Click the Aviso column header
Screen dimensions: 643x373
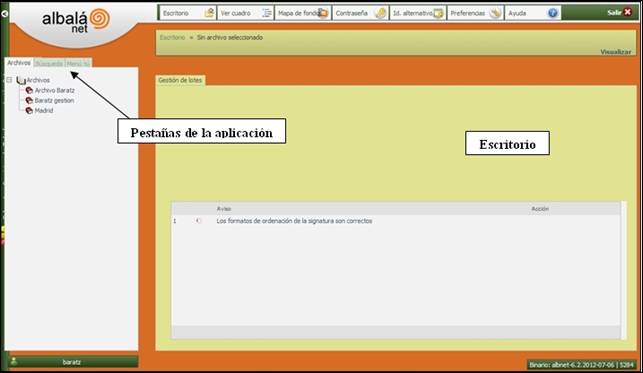click(224, 209)
